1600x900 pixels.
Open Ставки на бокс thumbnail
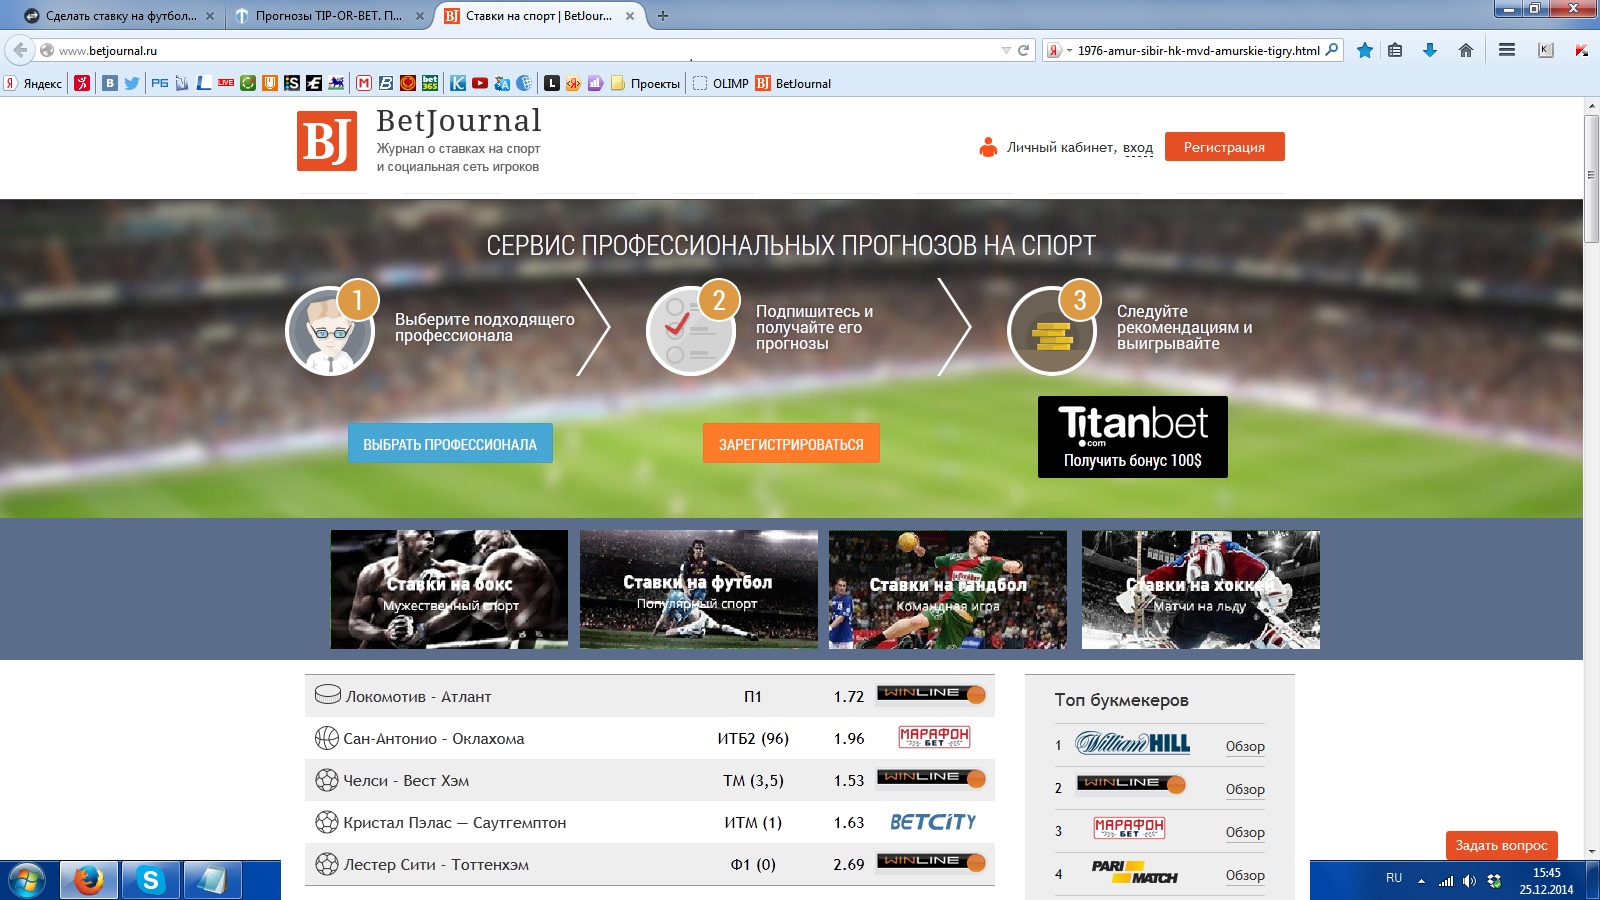tap(449, 589)
